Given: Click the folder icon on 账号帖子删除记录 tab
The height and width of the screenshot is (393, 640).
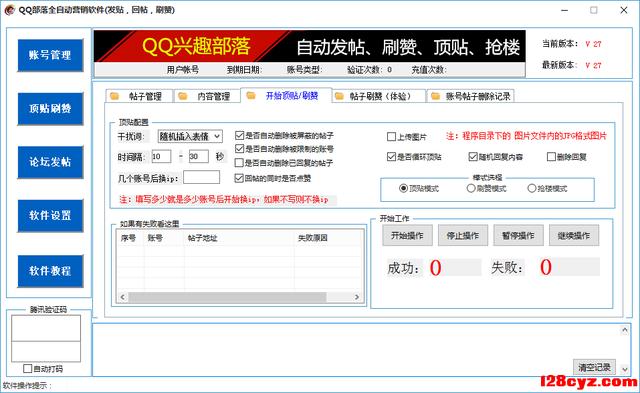Looking at the screenshot, I should tap(436, 96).
